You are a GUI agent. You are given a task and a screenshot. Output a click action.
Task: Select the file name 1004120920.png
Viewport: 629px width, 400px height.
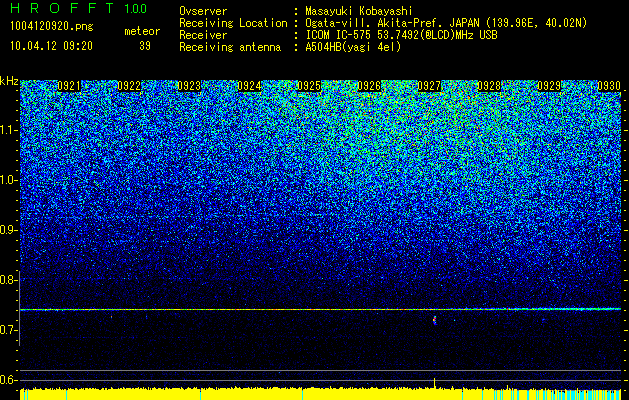pos(52,27)
